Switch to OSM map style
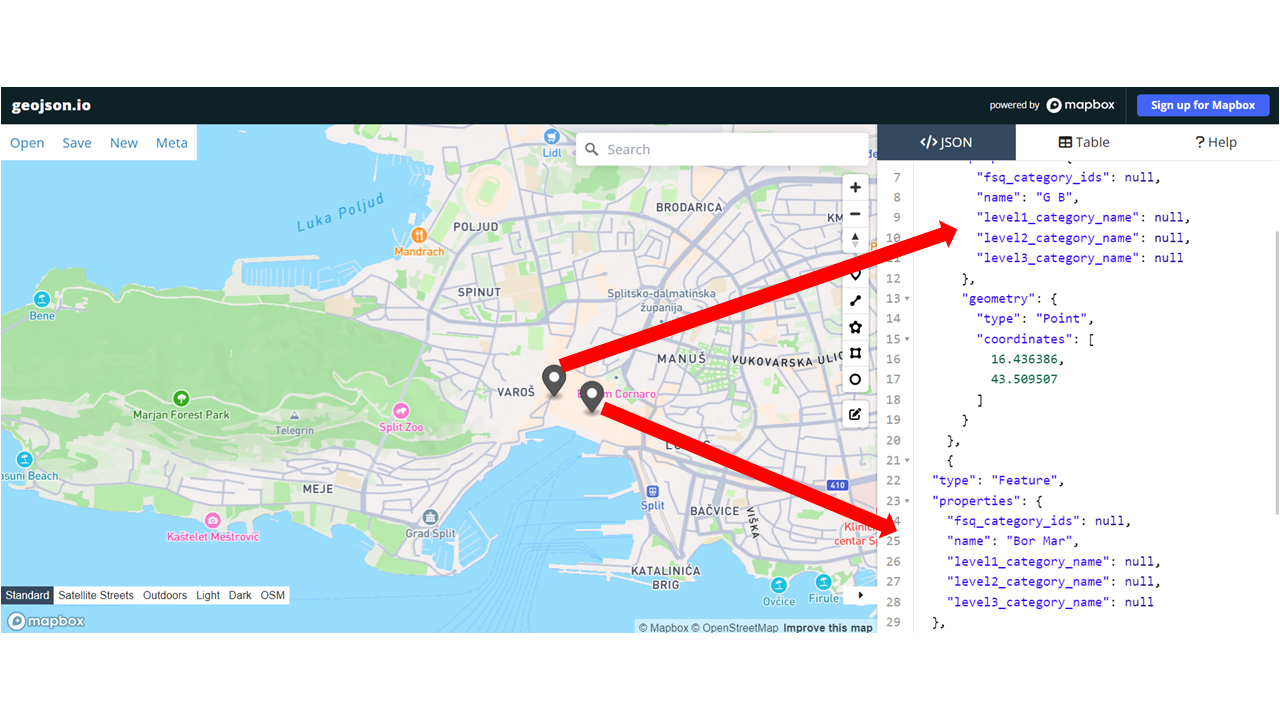The image size is (1280, 720). (273, 595)
